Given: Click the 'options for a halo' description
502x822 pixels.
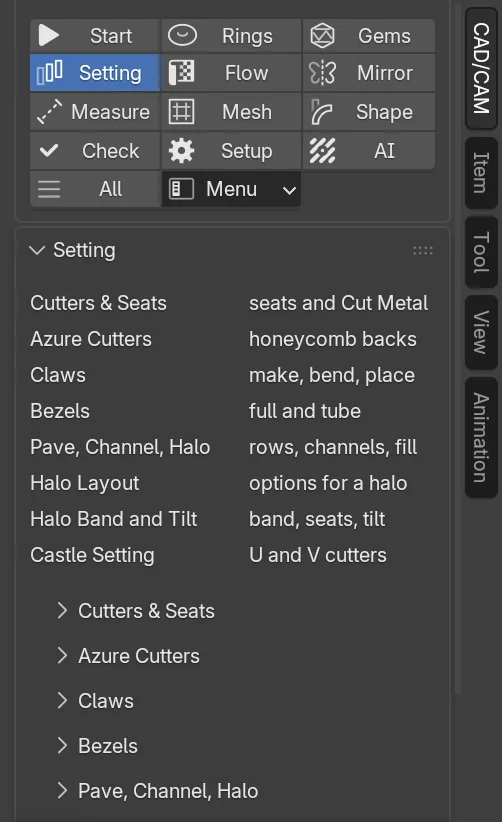Looking at the screenshot, I should pyautogui.click(x=328, y=483).
